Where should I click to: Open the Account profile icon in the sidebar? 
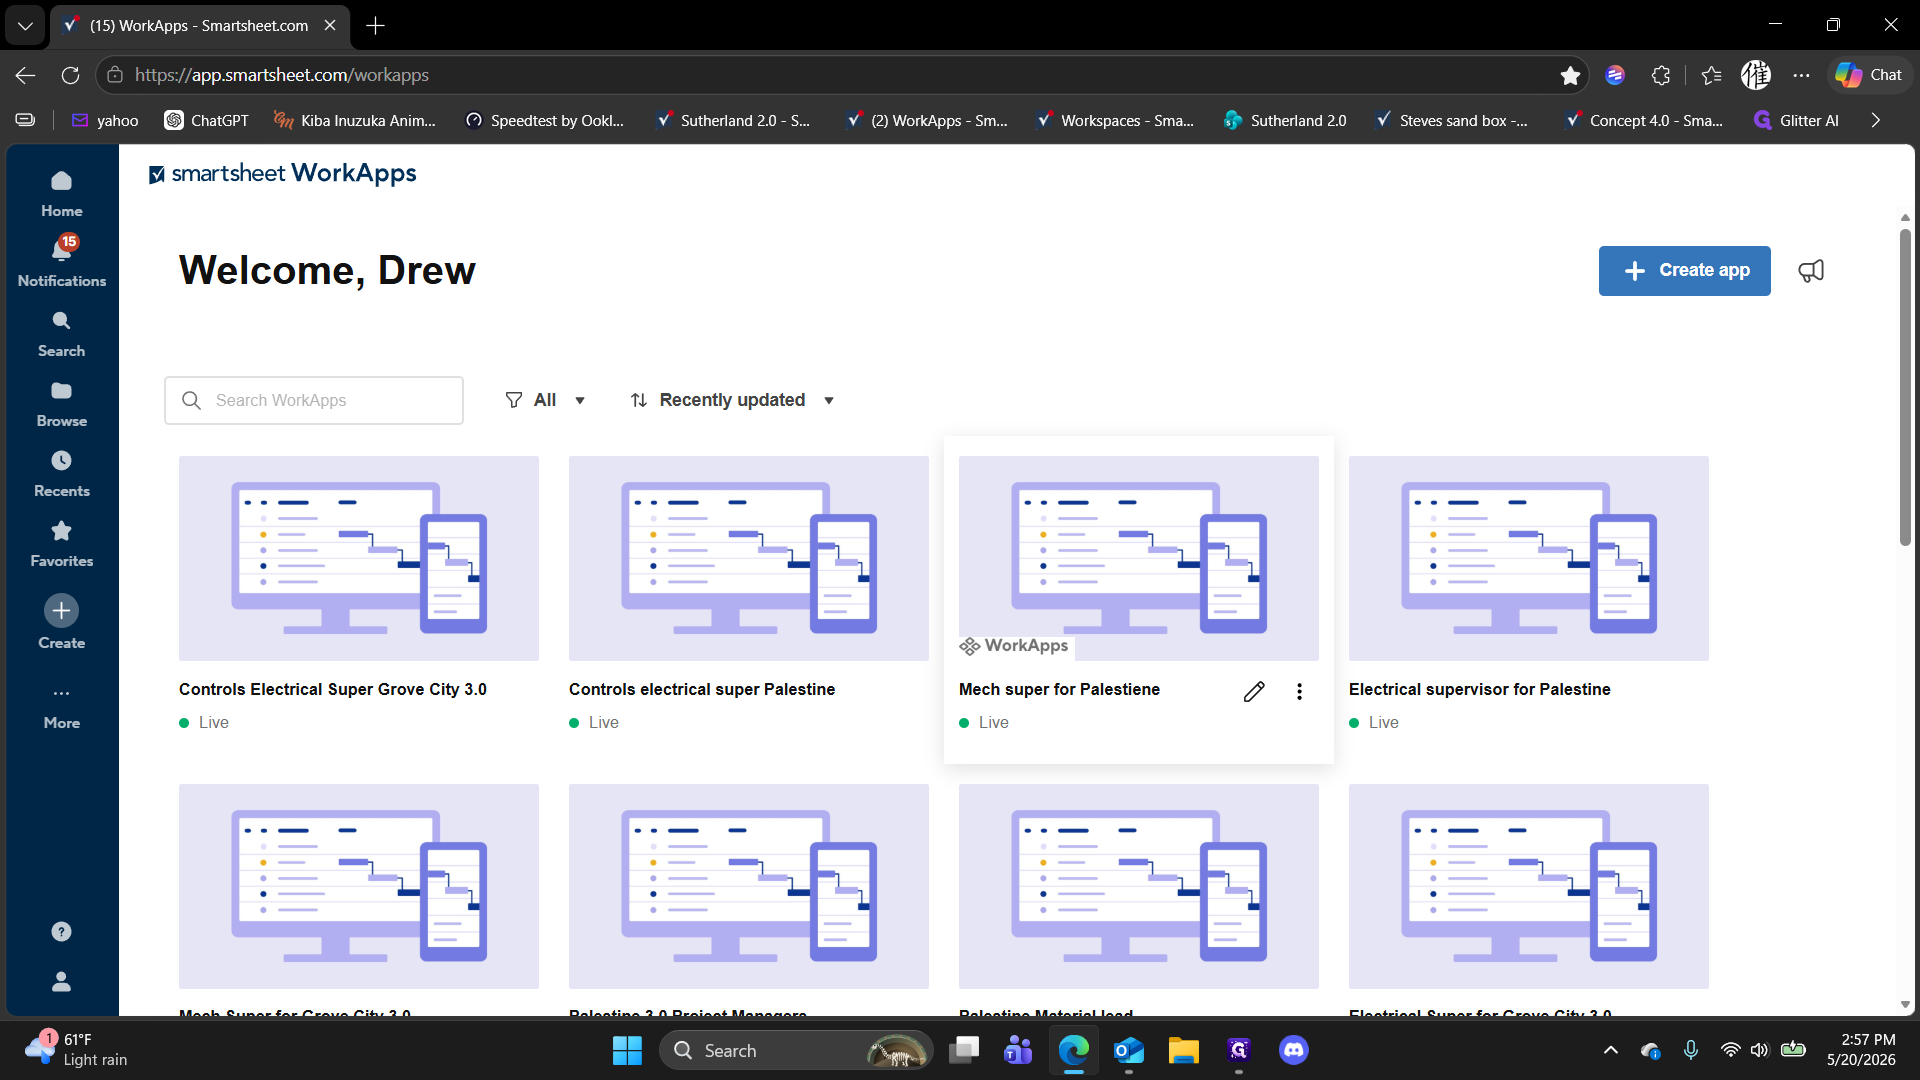tap(61, 982)
